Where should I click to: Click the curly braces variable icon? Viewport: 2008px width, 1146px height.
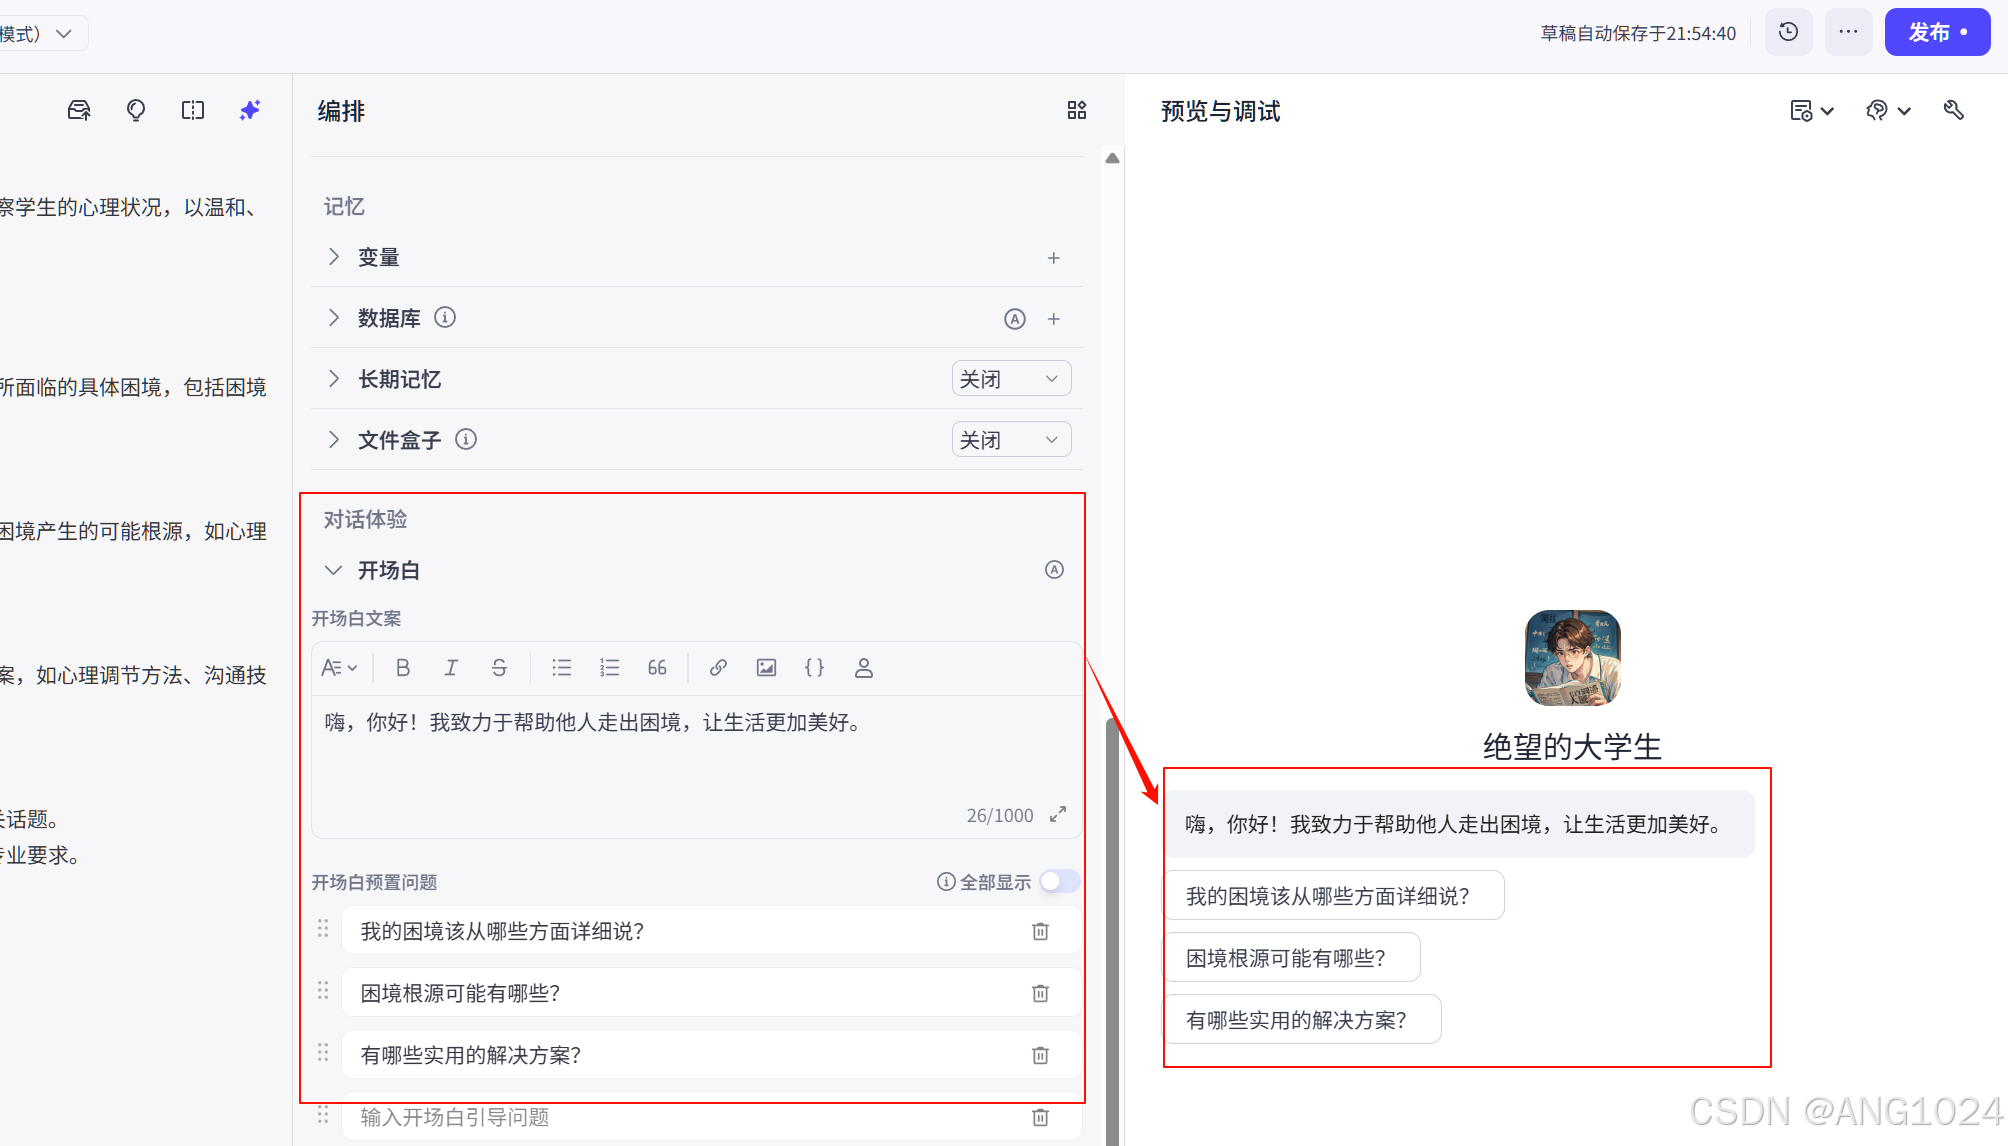(x=814, y=668)
